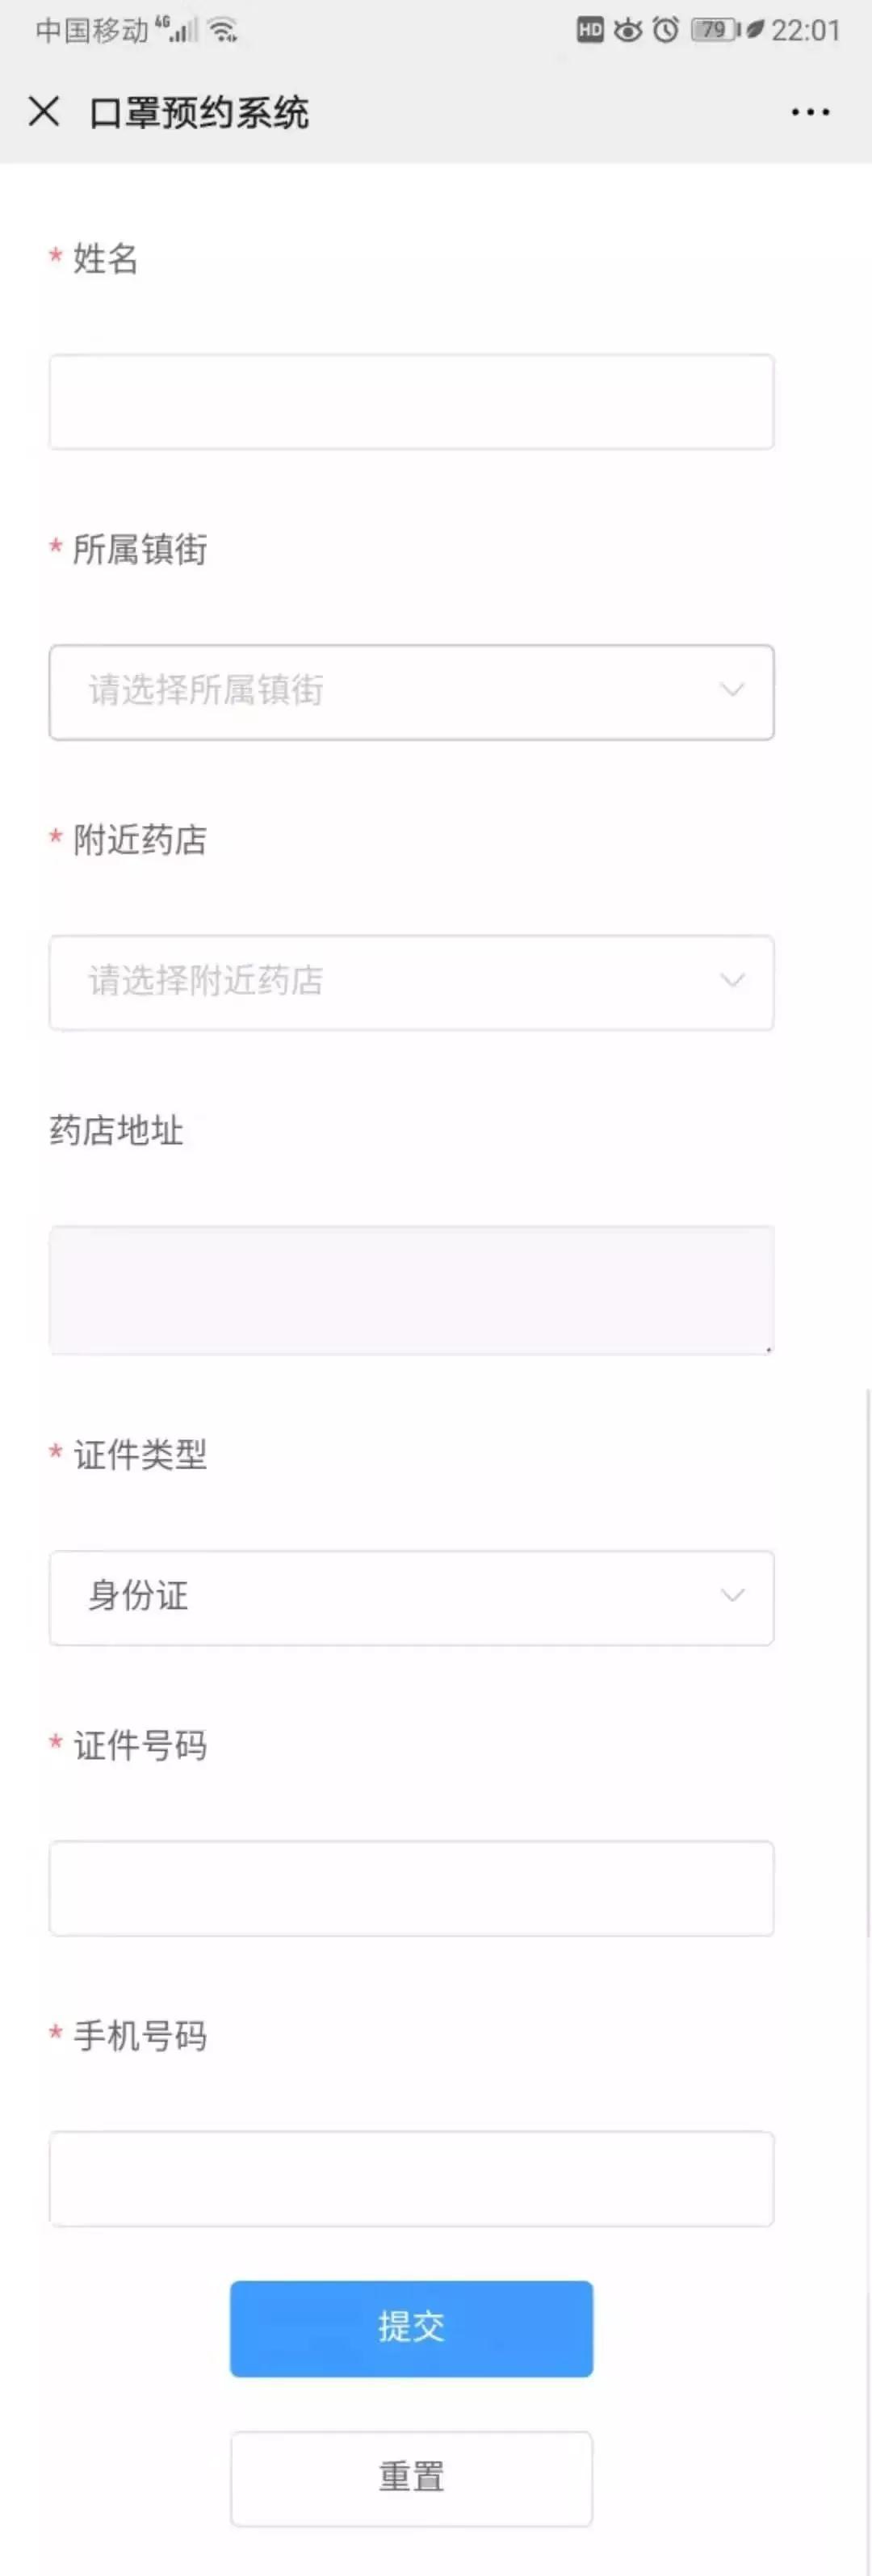Focus the 手机号码 input field

coord(411,2178)
